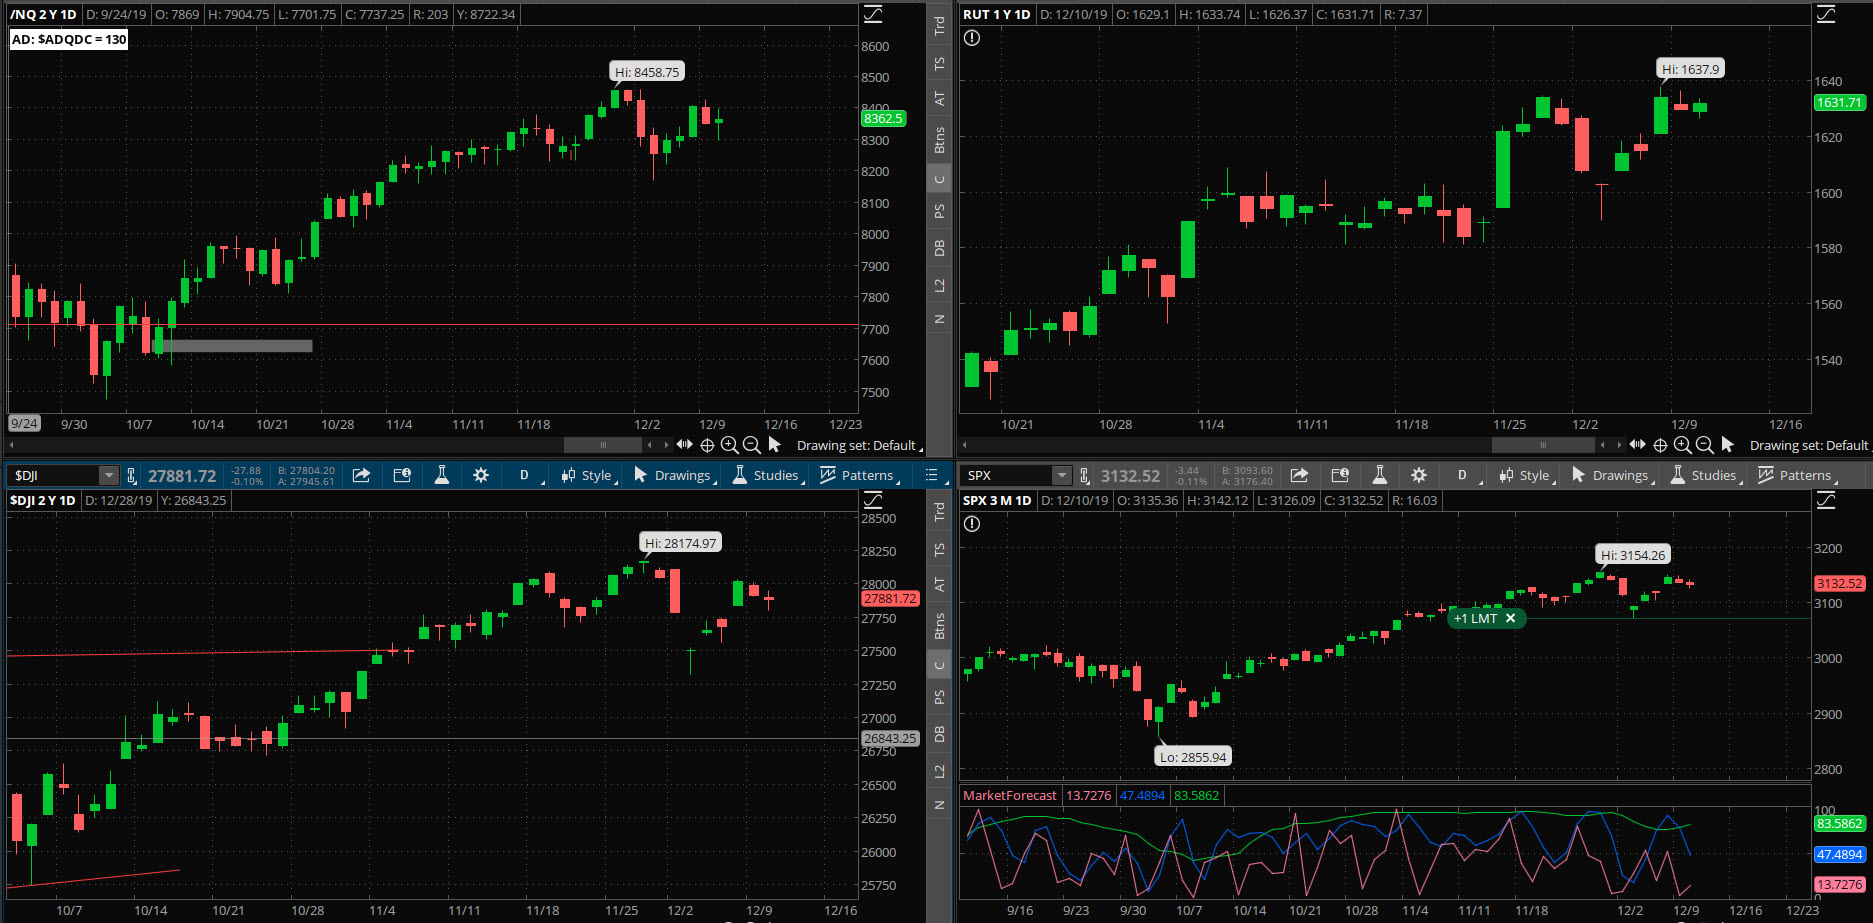Open Patterns menu in $DJI toolbar
The image size is (1873, 923).
point(858,475)
